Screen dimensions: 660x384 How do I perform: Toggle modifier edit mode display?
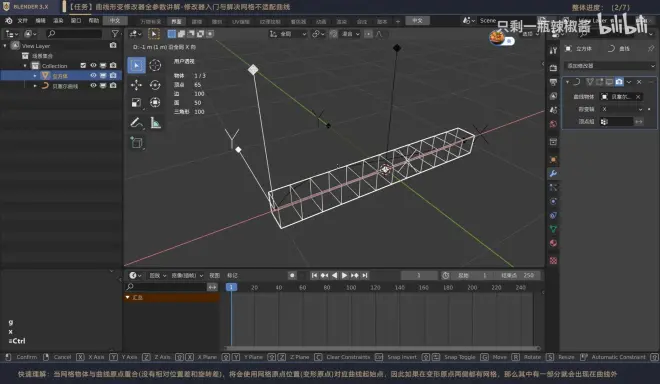(599, 82)
